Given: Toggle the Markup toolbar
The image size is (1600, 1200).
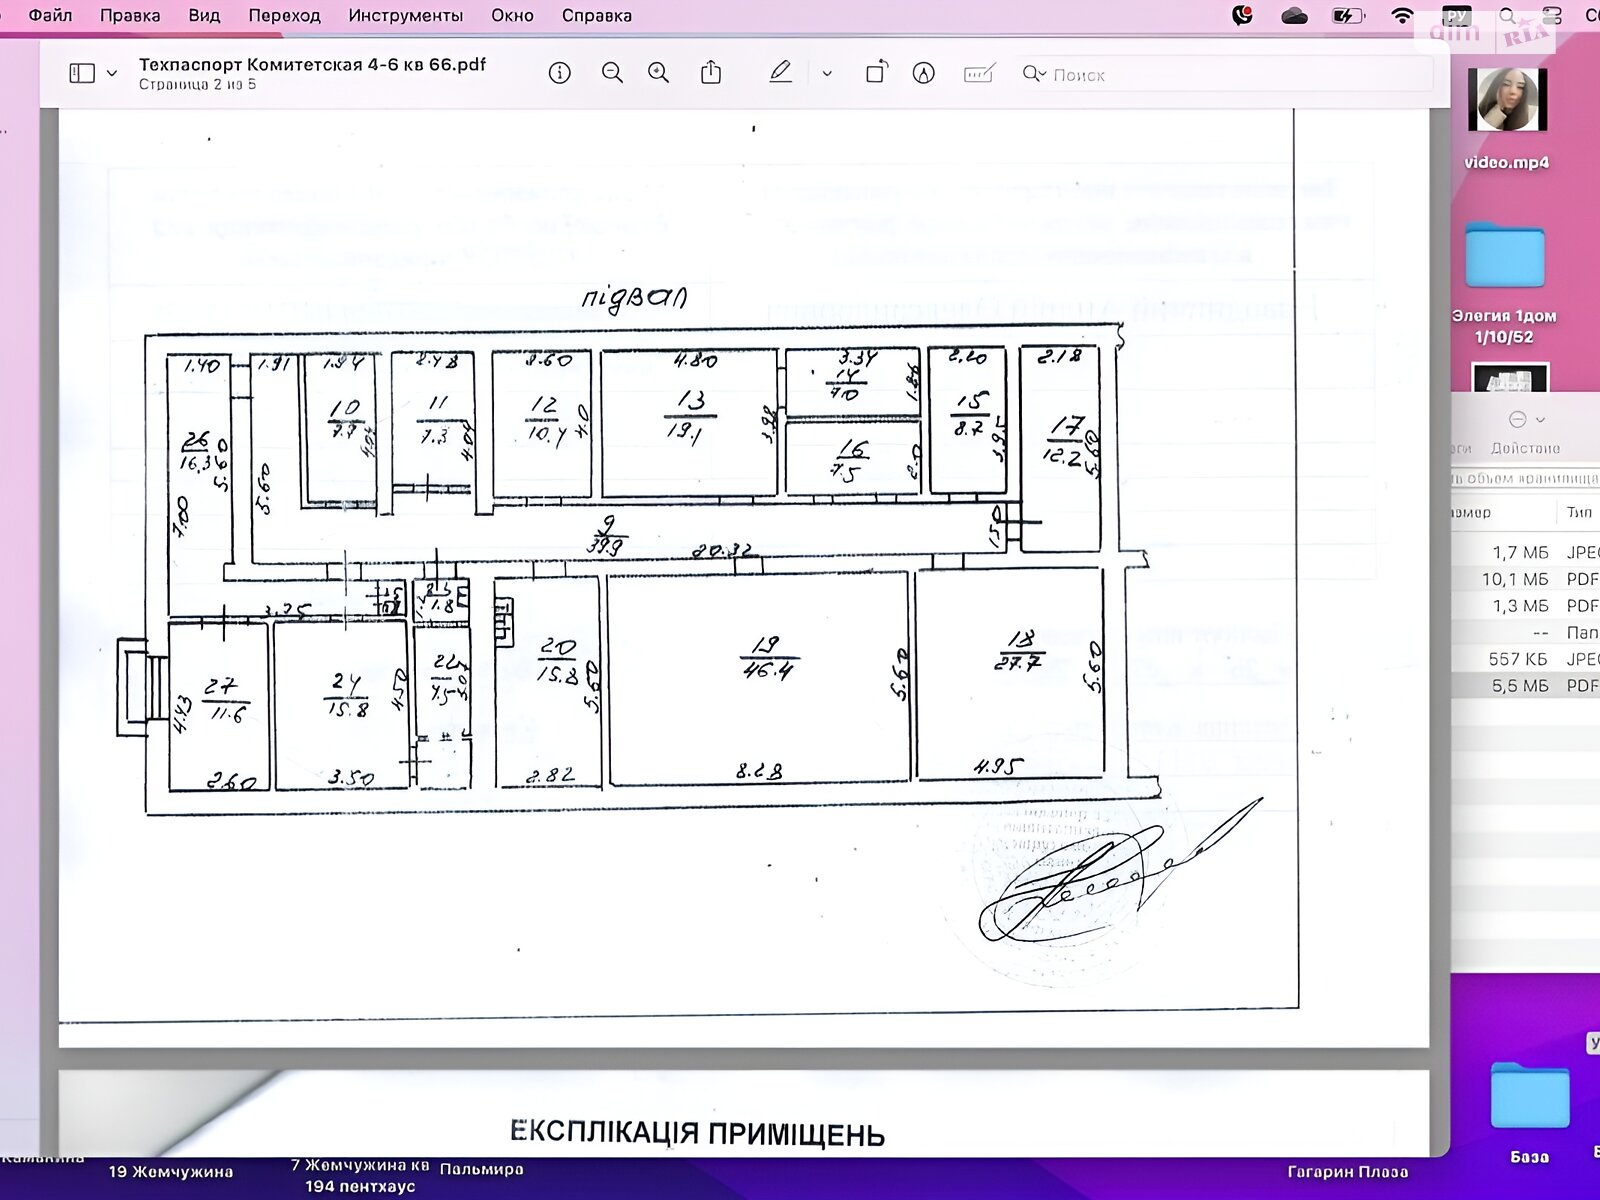Looking at the screenshot, I should 924,73.
